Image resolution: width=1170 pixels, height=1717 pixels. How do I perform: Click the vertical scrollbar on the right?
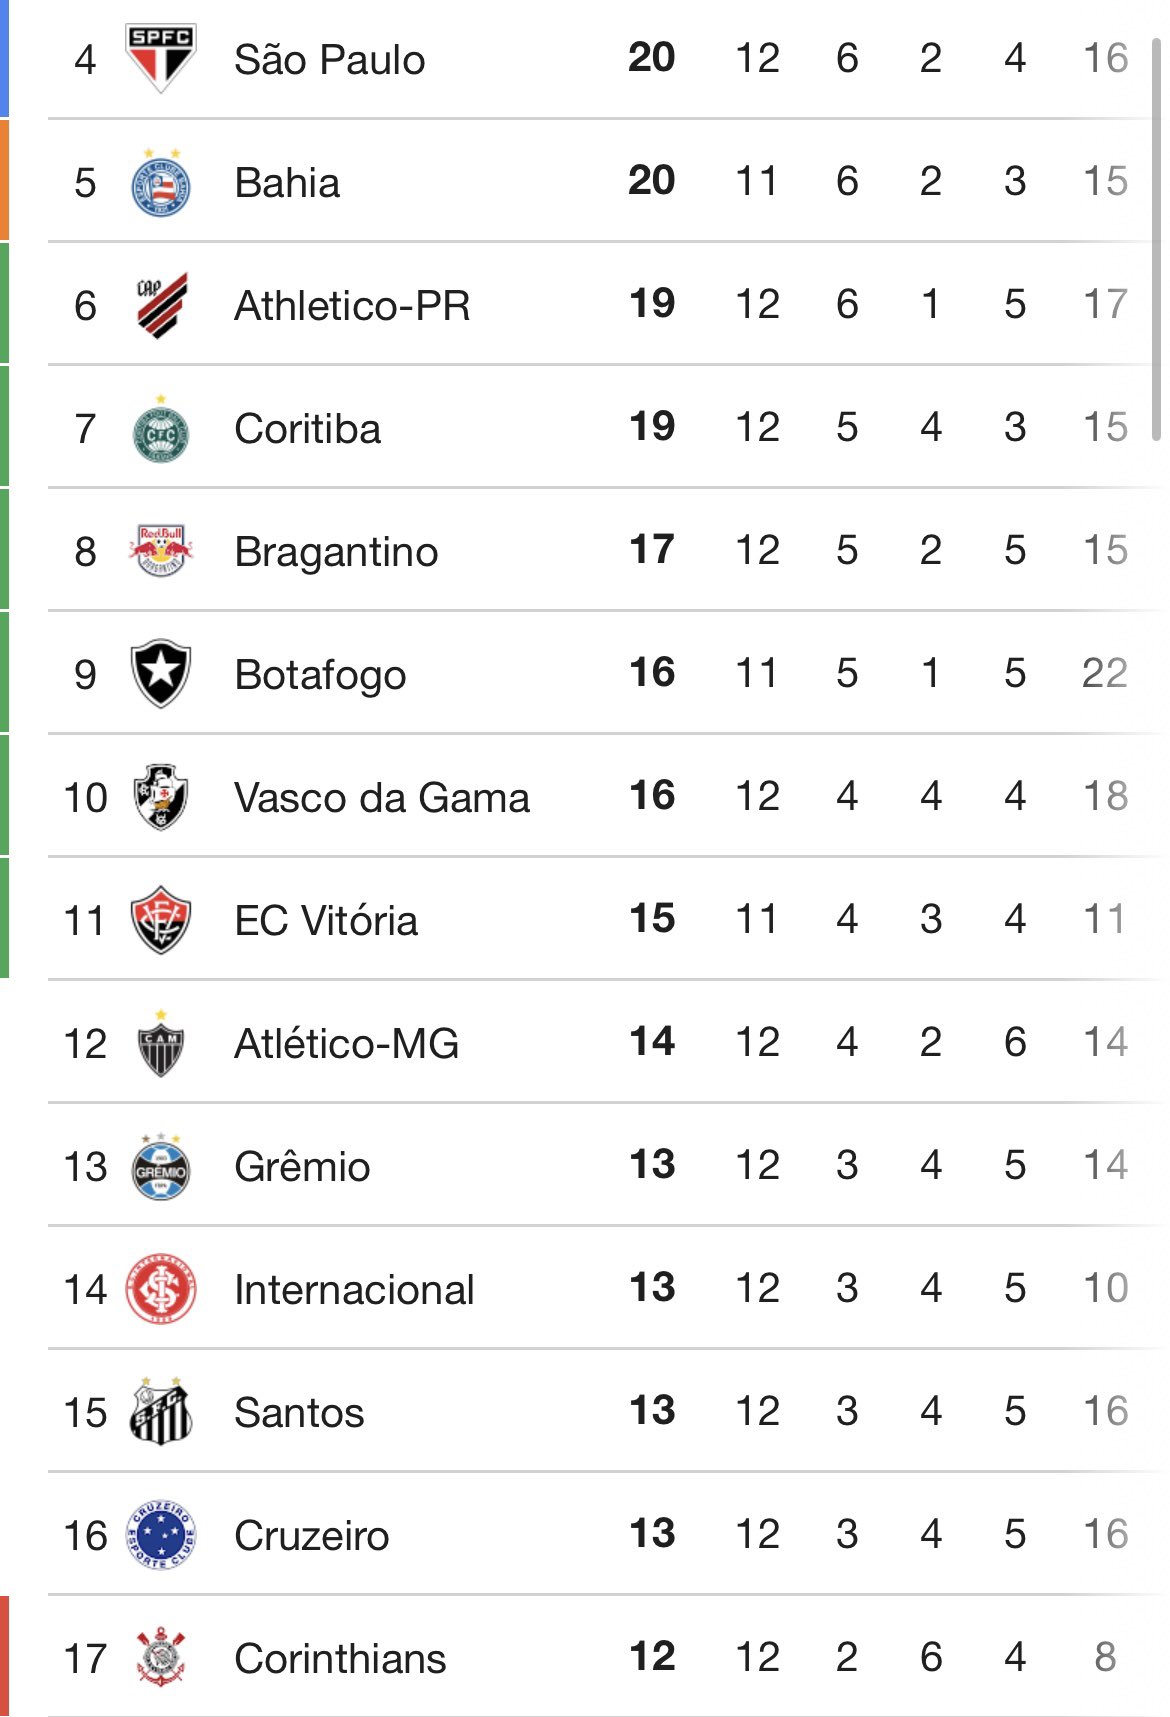click(x=1157, y=240)
